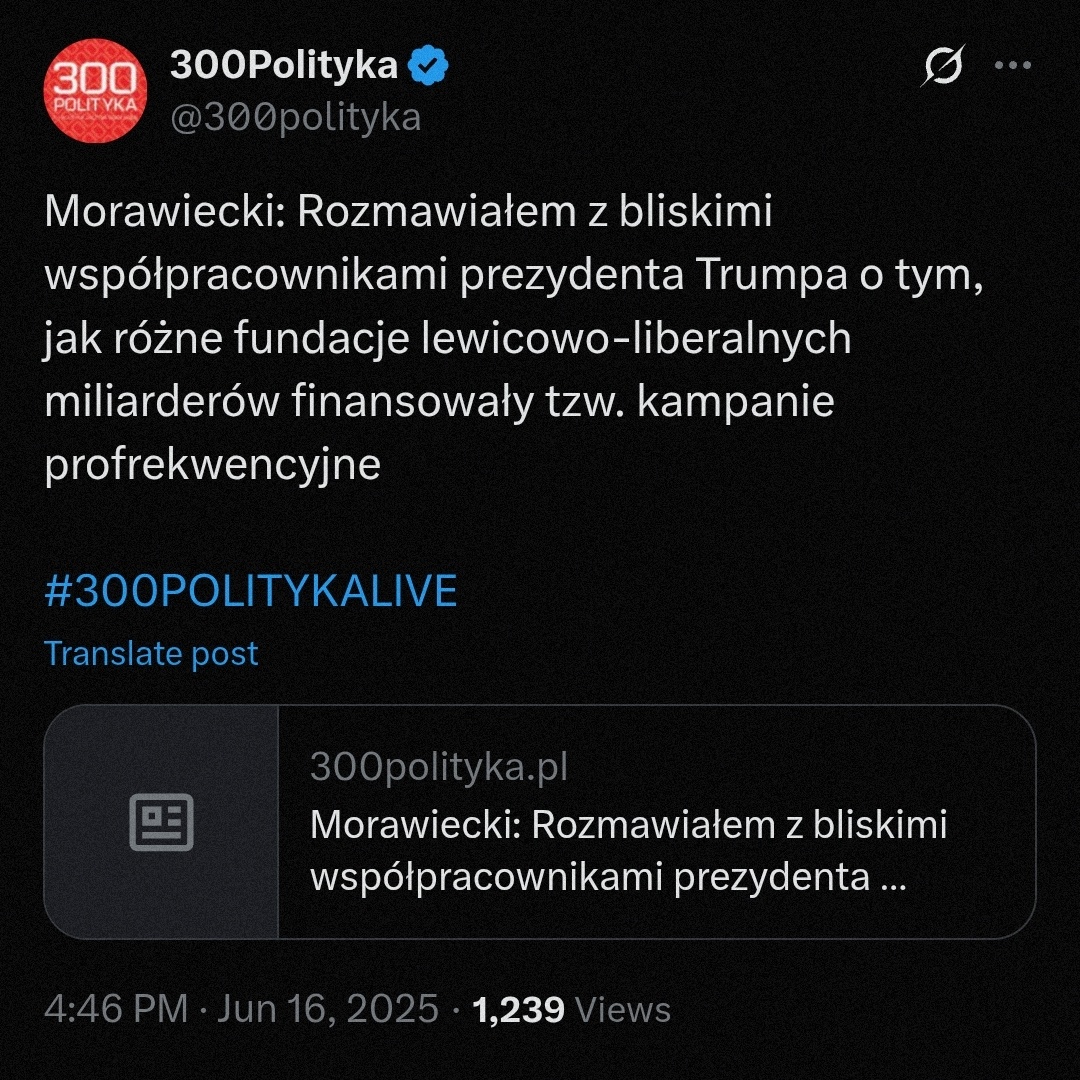Image resolution: width=1080 pixels, height=1080 pixels.
Task: Open the link card's Morawiecki headline
Action: pos(628,851)
